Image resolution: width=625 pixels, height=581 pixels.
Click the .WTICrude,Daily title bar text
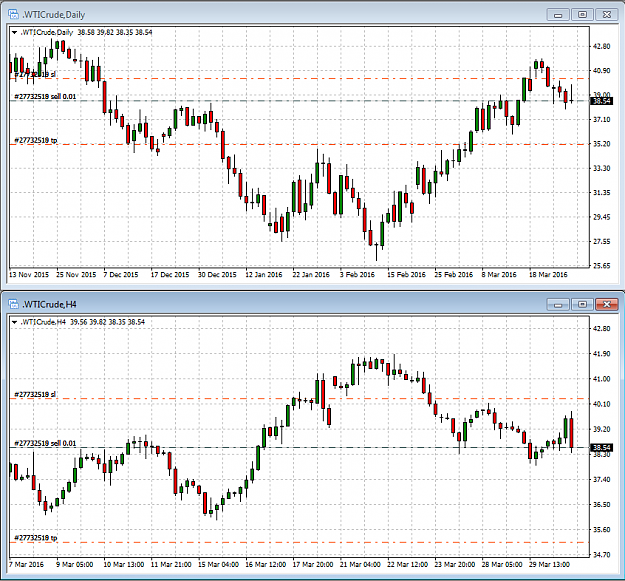tap(53, 15)
